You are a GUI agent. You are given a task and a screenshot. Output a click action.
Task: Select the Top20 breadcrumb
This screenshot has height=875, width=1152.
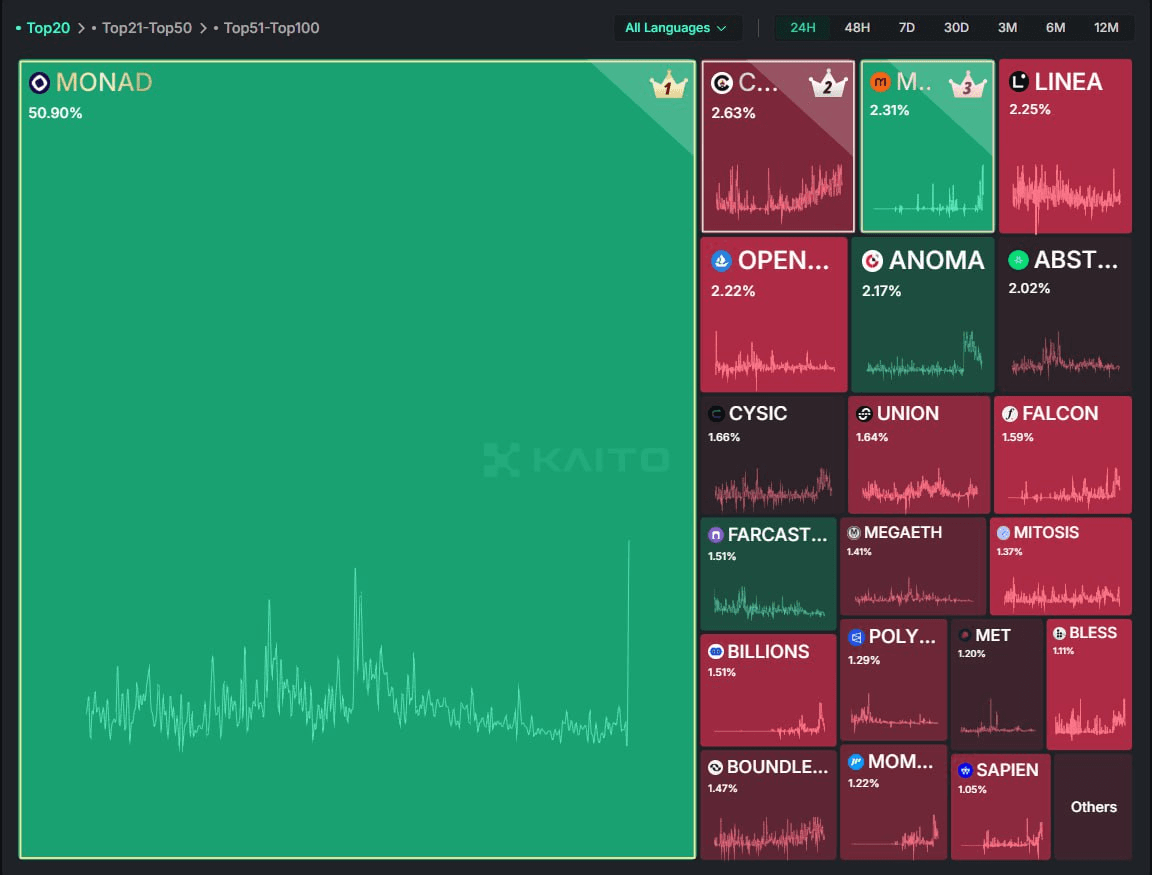pyautogui.click(x=48, y=28)
